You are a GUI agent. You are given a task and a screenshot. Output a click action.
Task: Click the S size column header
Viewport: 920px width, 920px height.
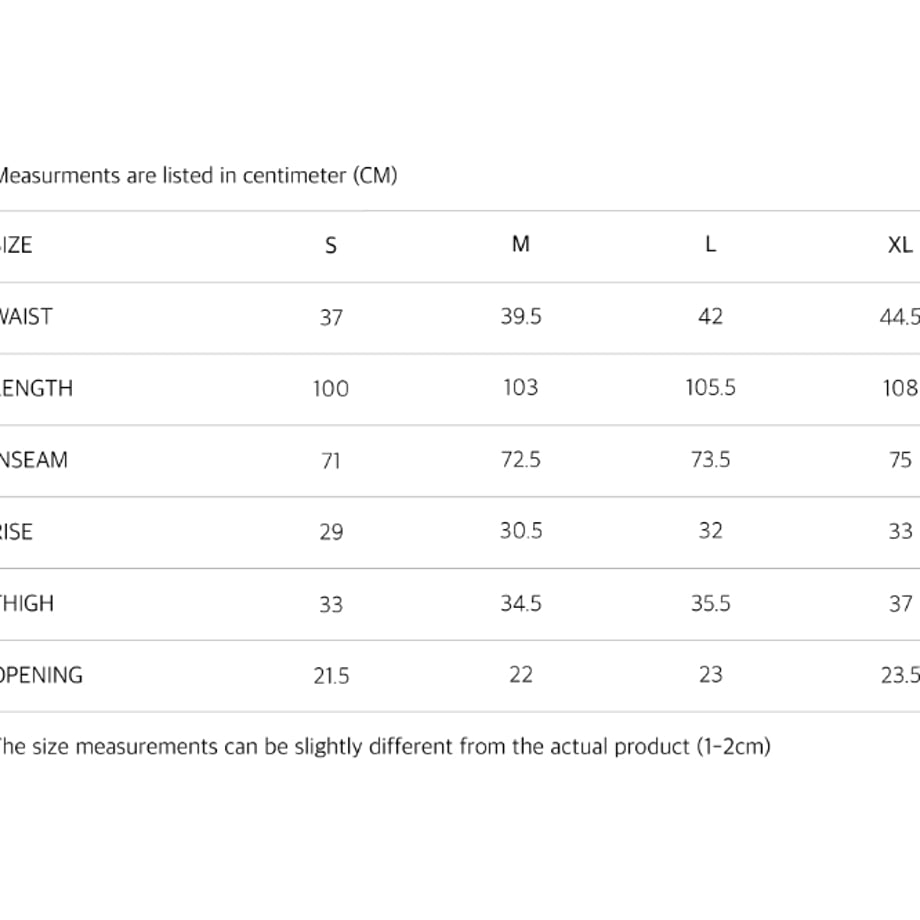tap(331, 245)
